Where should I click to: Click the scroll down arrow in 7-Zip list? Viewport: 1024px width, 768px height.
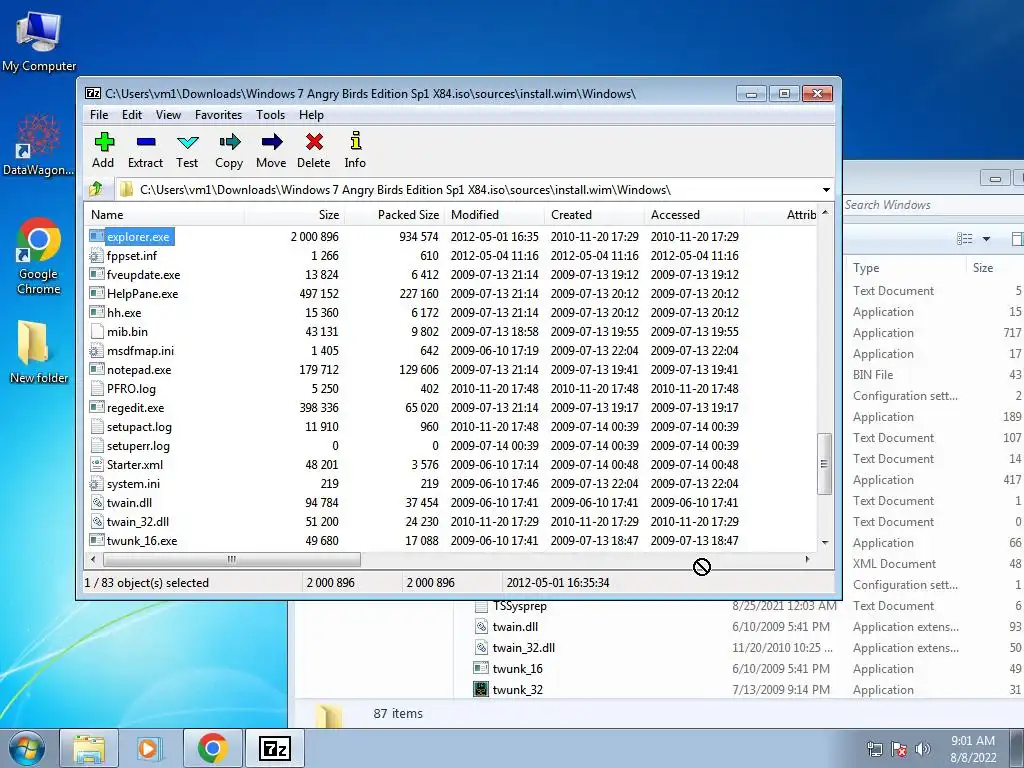click(x=825, y=543)
